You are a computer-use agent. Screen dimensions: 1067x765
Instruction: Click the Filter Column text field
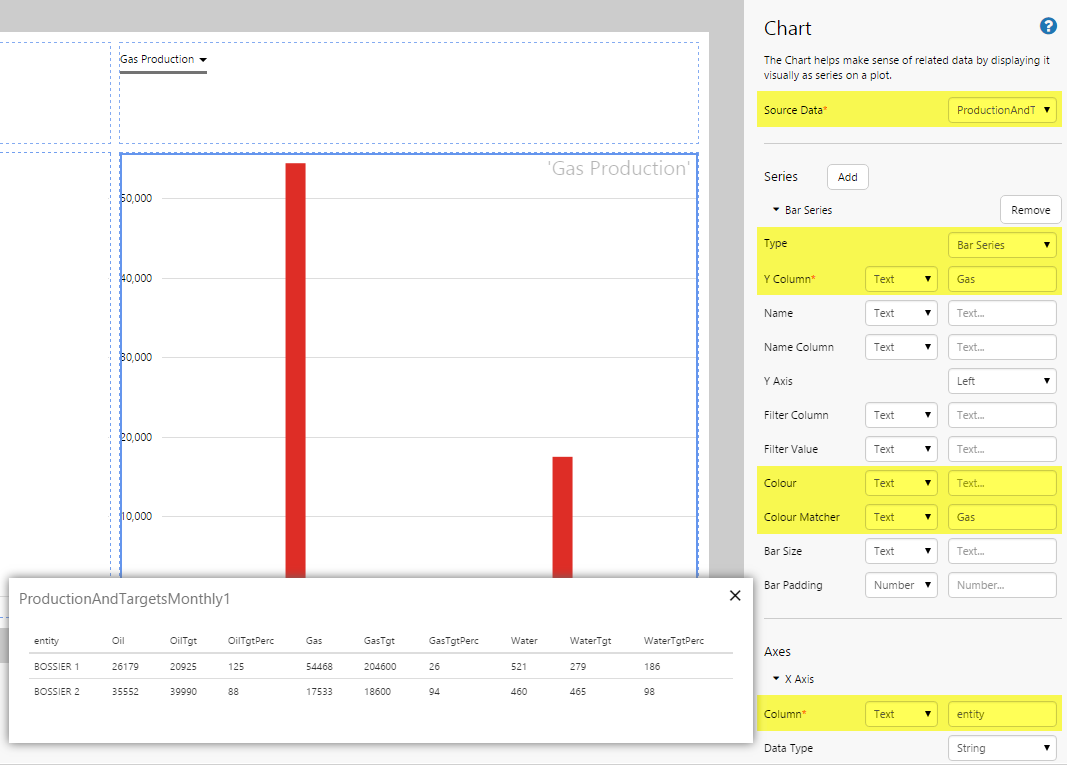pos(1002,415)
